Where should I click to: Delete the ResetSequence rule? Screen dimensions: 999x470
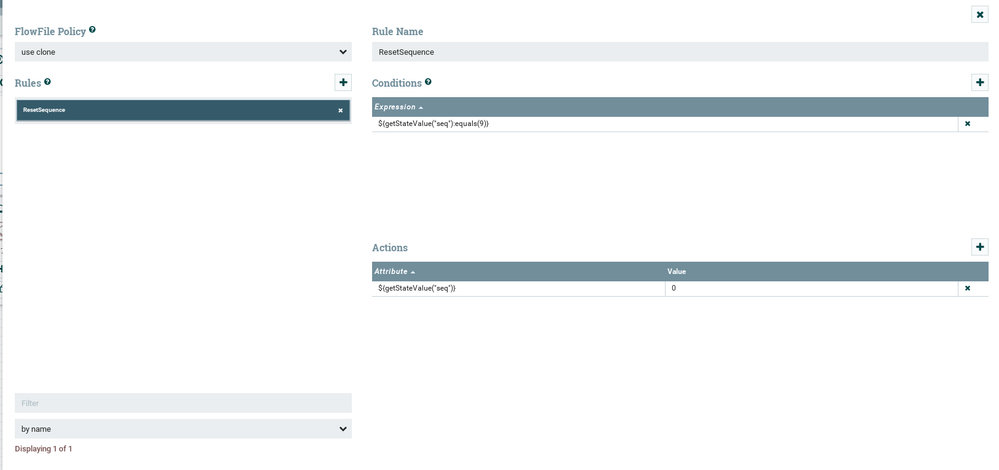click(x=340, y=110)
